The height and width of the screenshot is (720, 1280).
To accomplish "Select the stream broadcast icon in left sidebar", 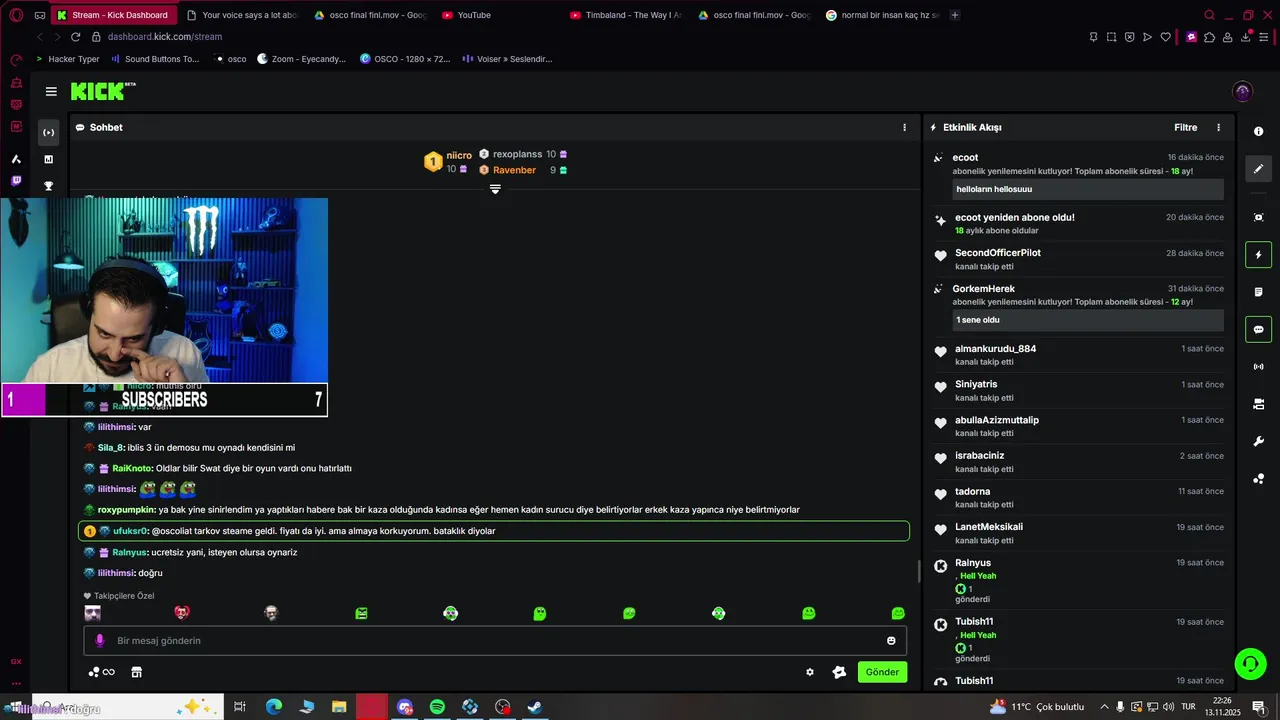I will [48, 133].
